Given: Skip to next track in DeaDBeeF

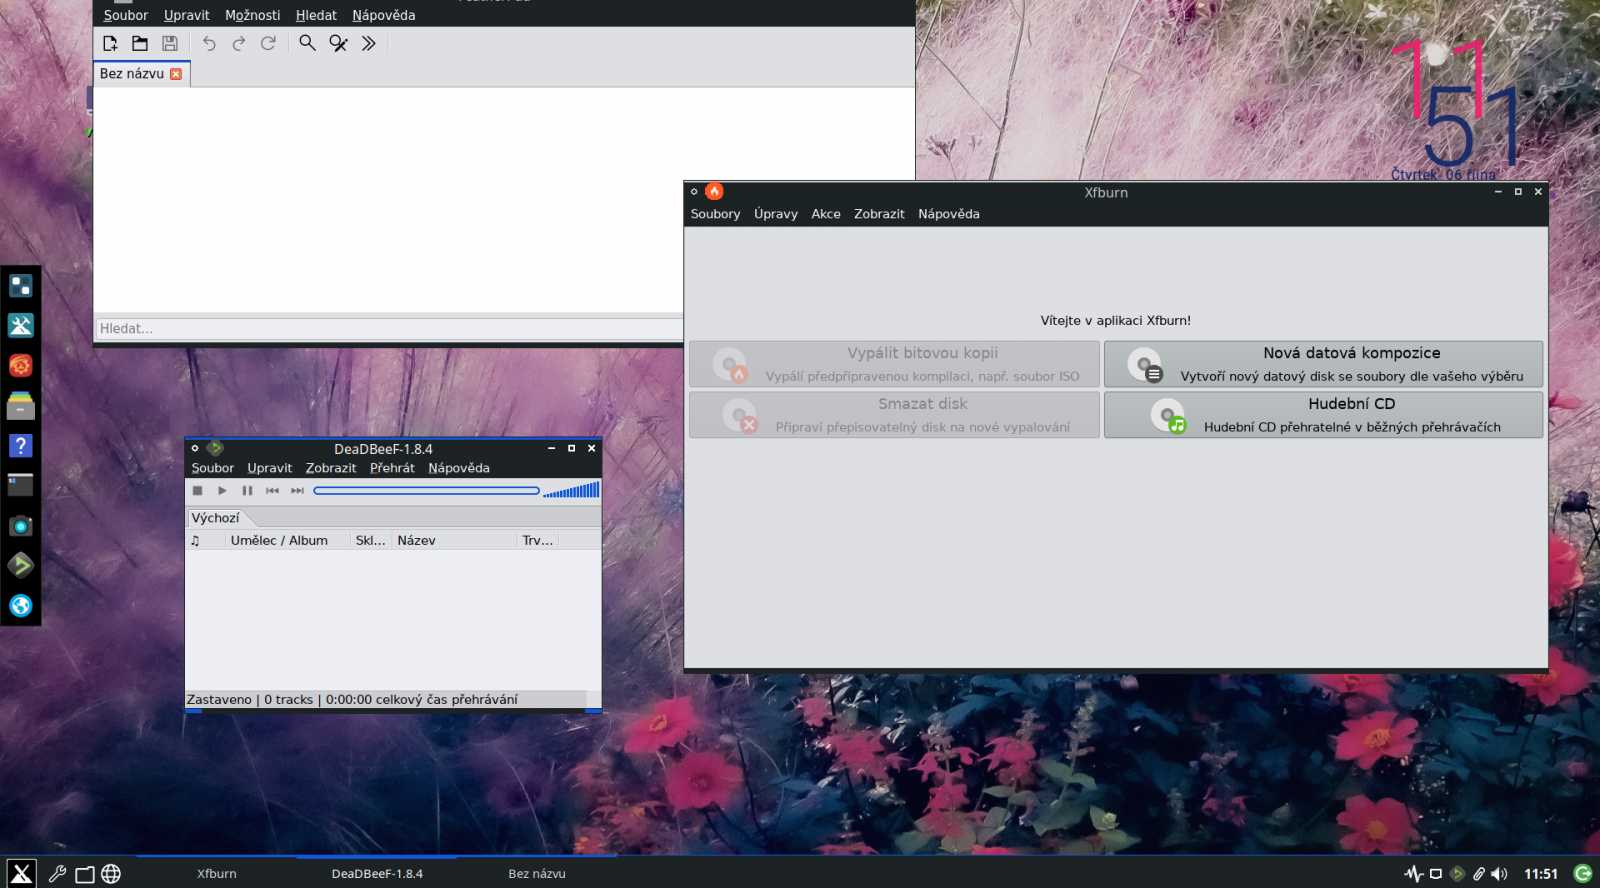Looking at the screenshot, I should tap(297, 491).
